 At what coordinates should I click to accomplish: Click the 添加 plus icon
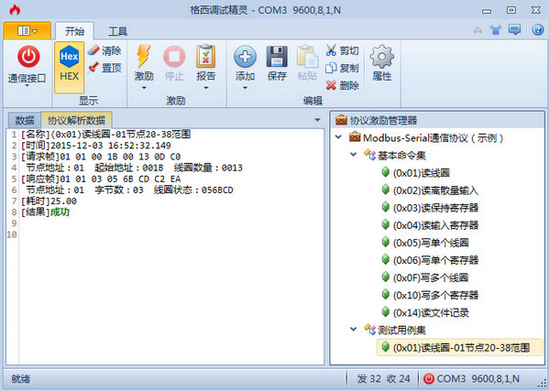click(x=245, y=56)
